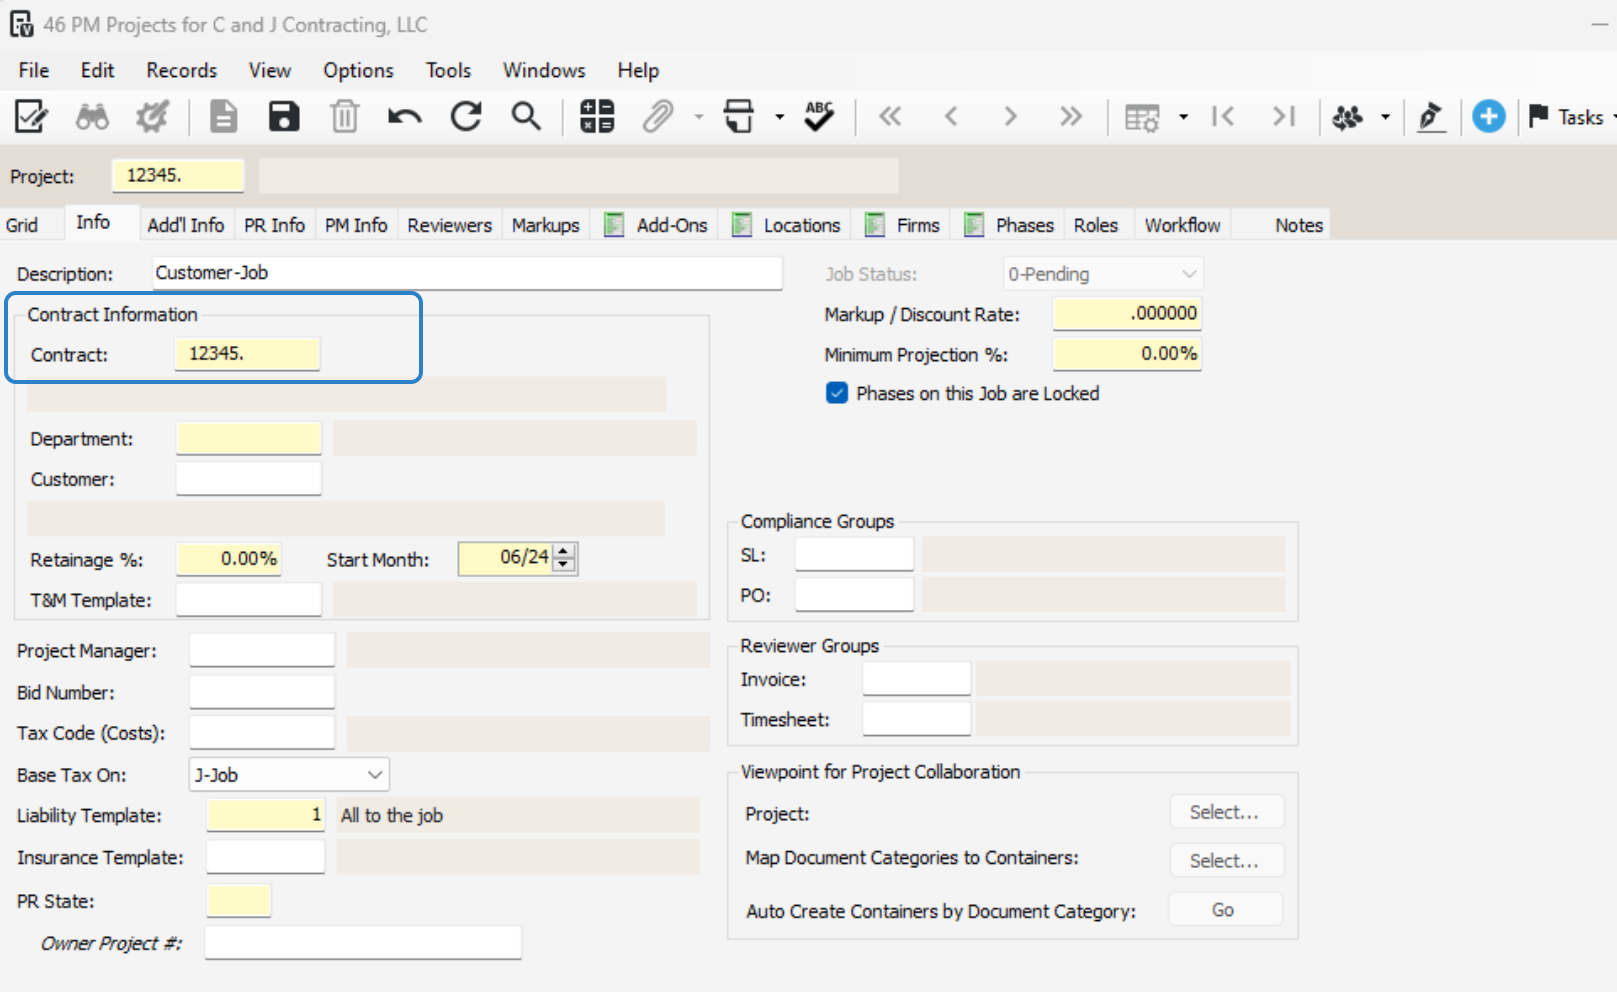This screenshot has width=1617, height=992.
Task: Click the Reviewer Groups Invoice field
Action: pos(916,678)
